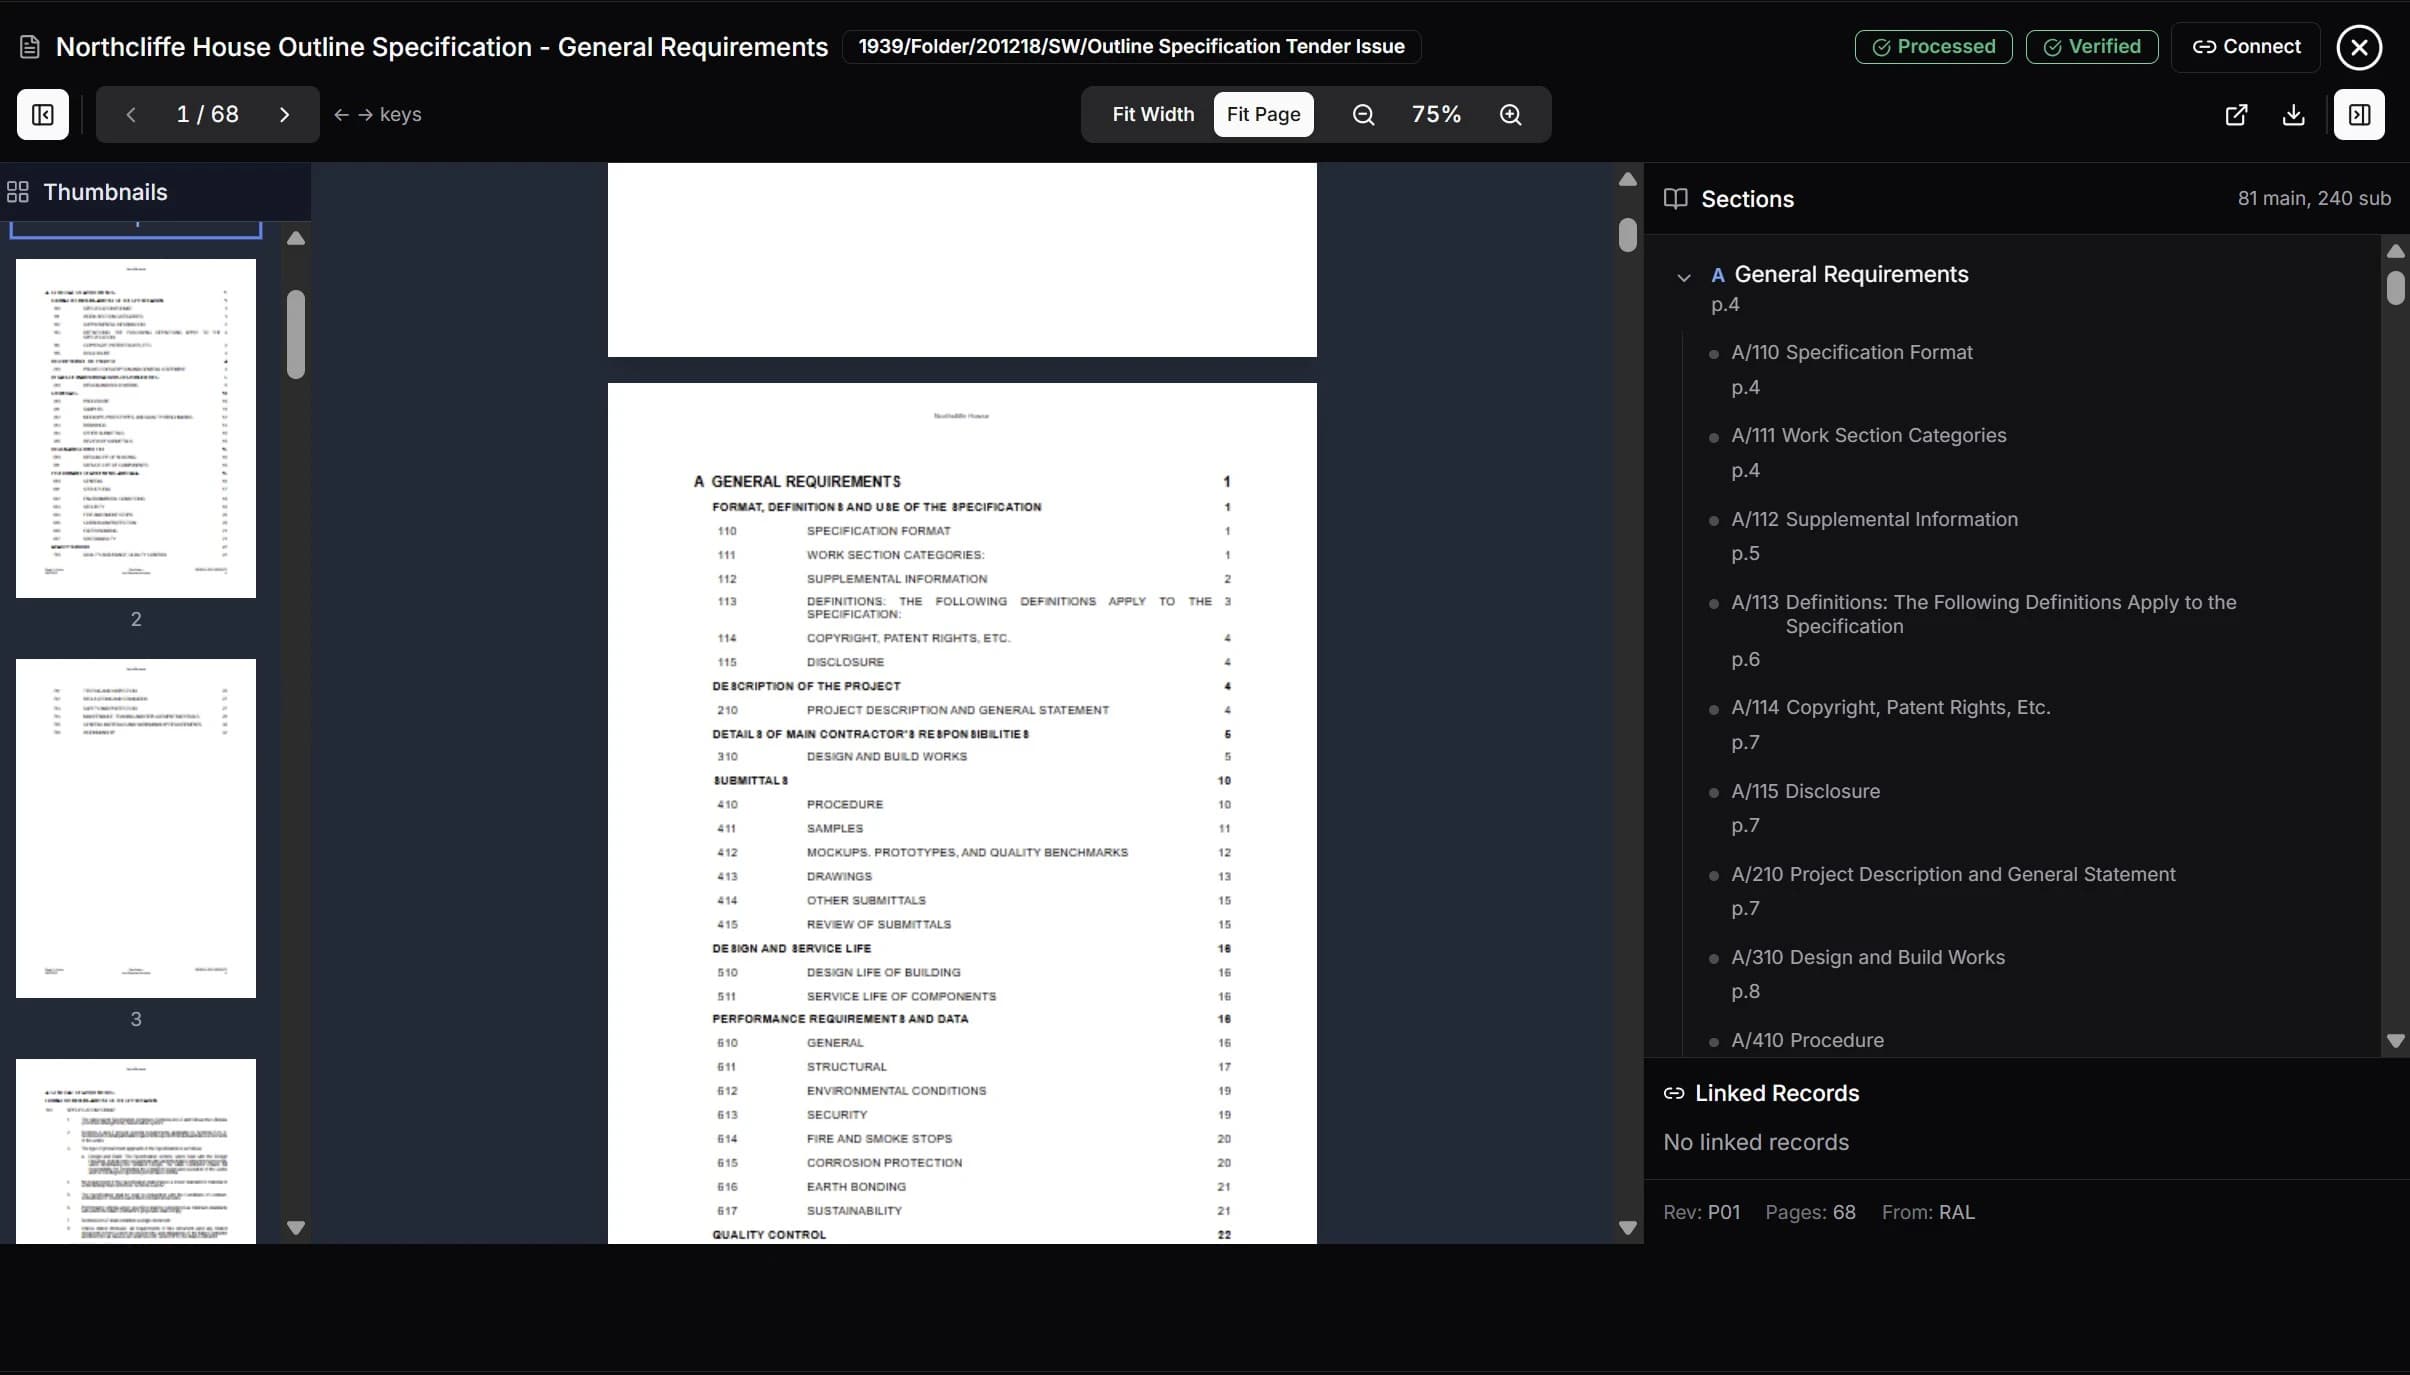Switch to the Thumbnails tab
Viewport: 2410px width, 1375px height.
(106, 191)
